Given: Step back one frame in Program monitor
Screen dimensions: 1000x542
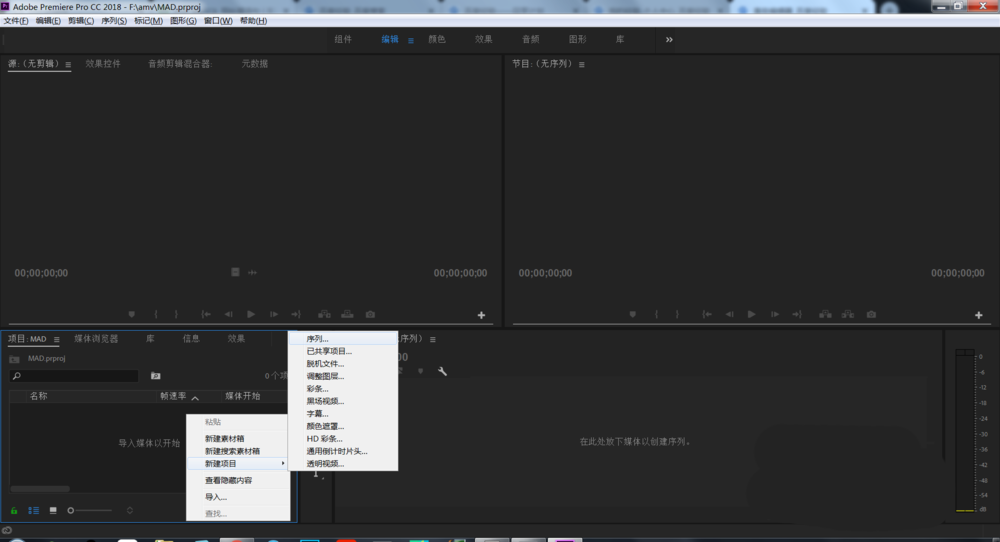Looking at the screenshot, I should click(x=729, y=314).
